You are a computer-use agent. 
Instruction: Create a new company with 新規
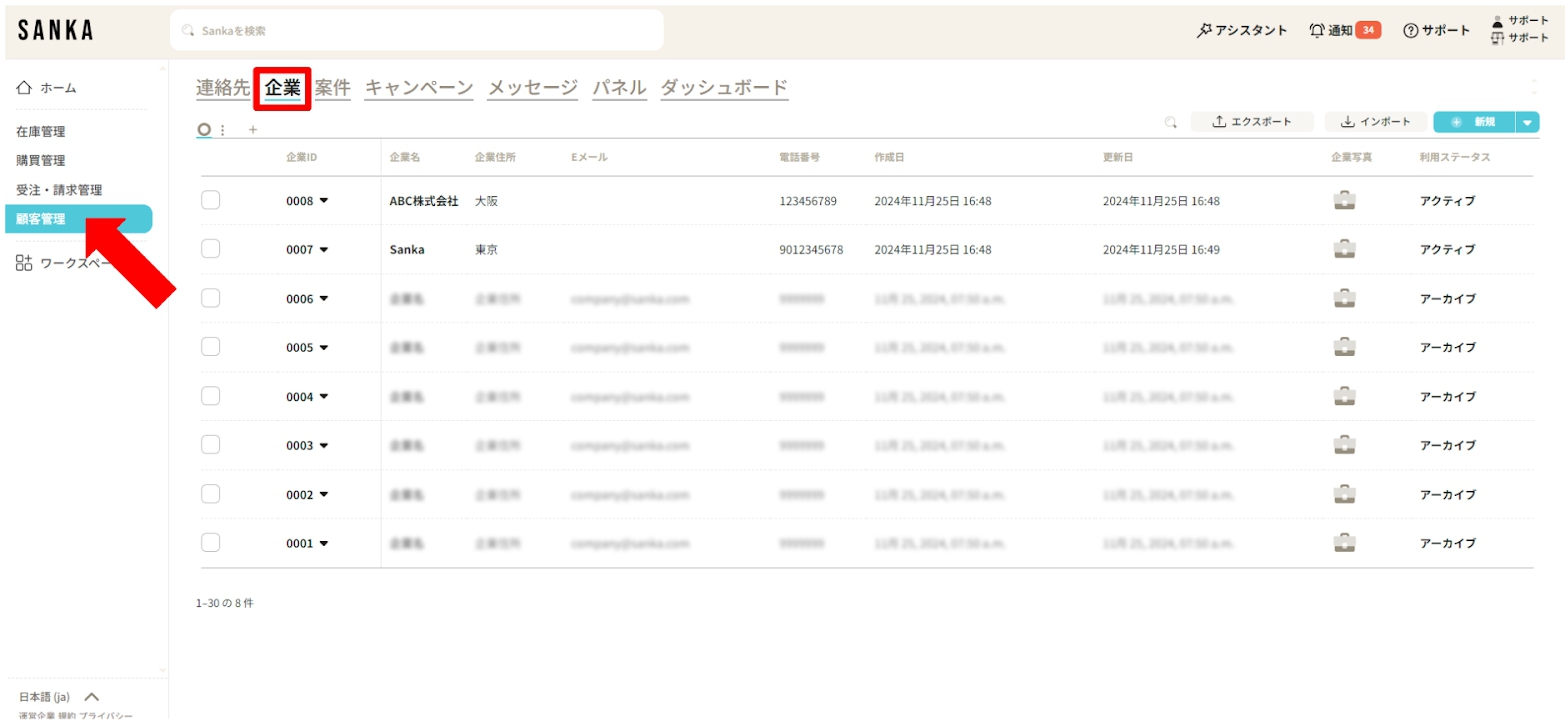pos(1474,122)
